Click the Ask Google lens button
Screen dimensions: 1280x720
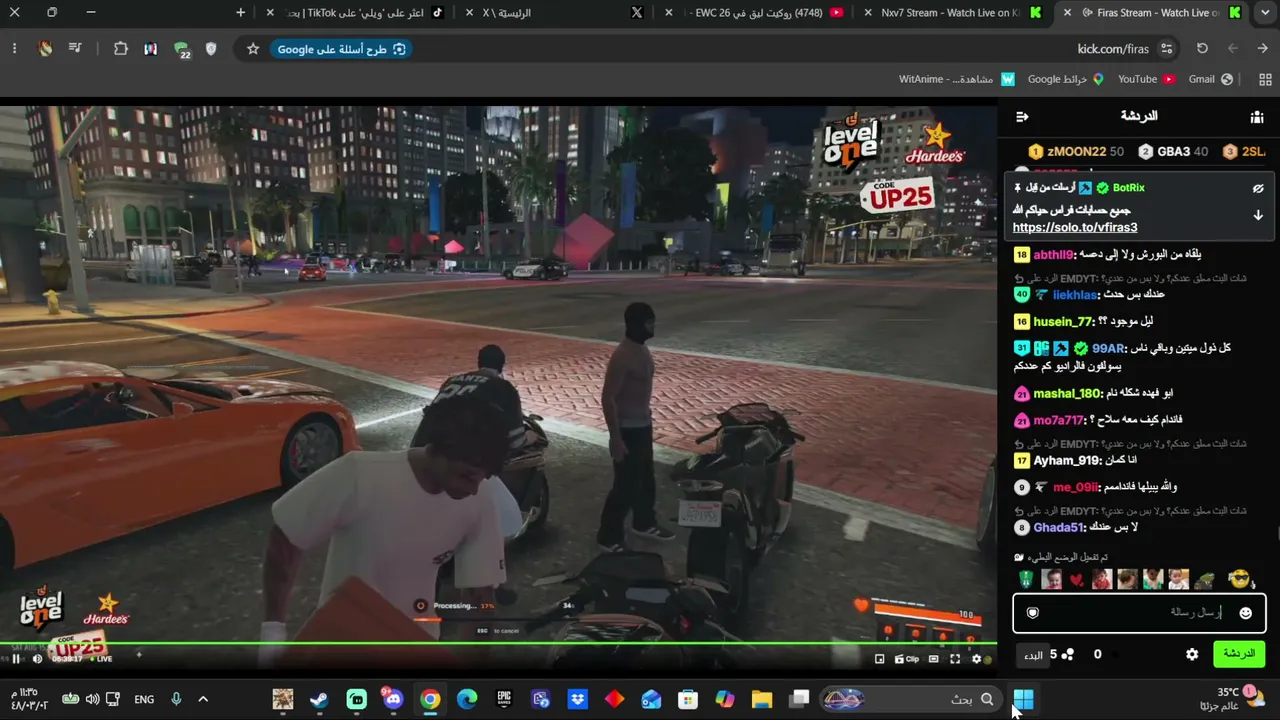pos(342,49)
